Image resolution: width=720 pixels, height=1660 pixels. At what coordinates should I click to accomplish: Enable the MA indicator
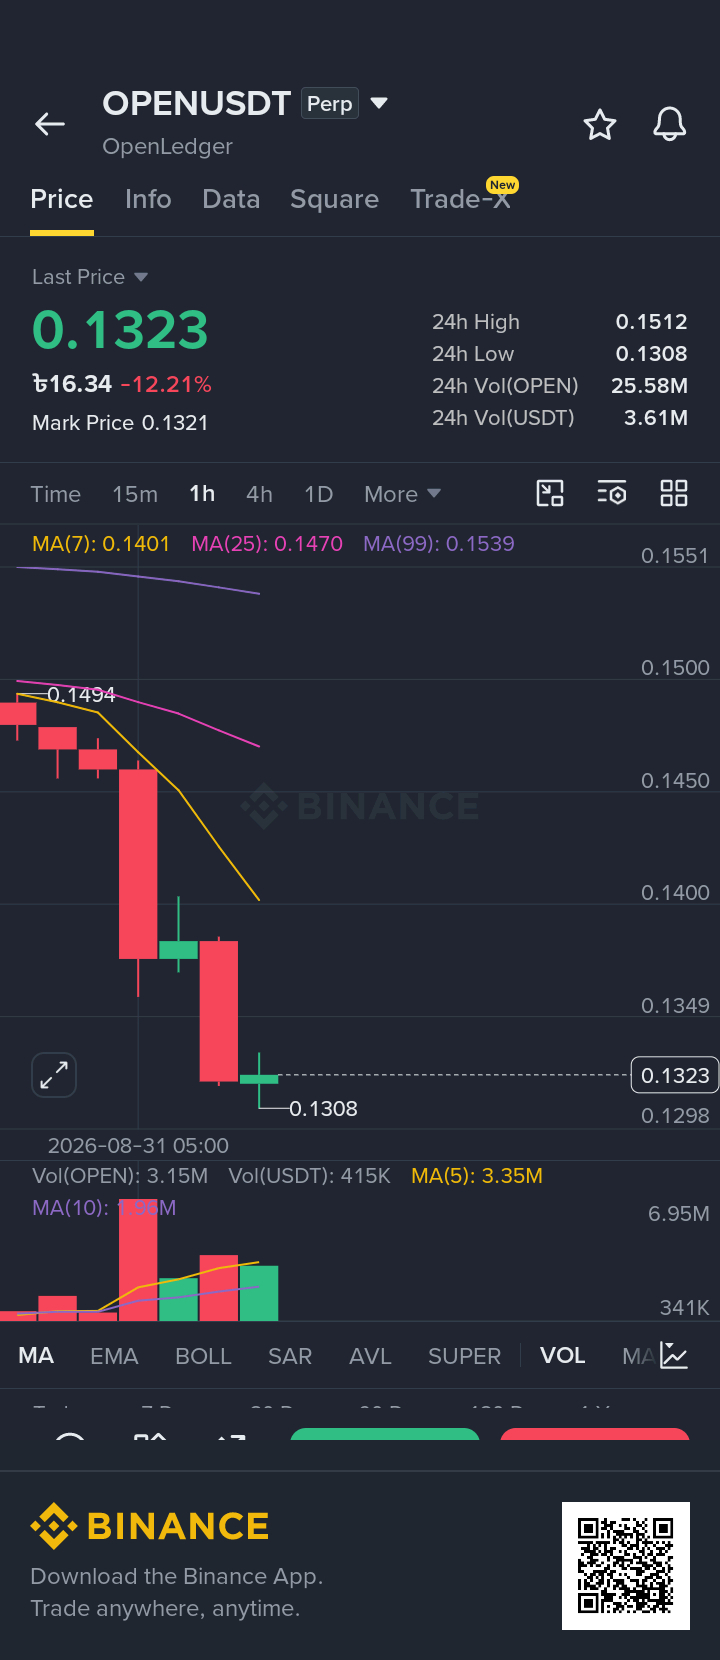(36, 1356)
